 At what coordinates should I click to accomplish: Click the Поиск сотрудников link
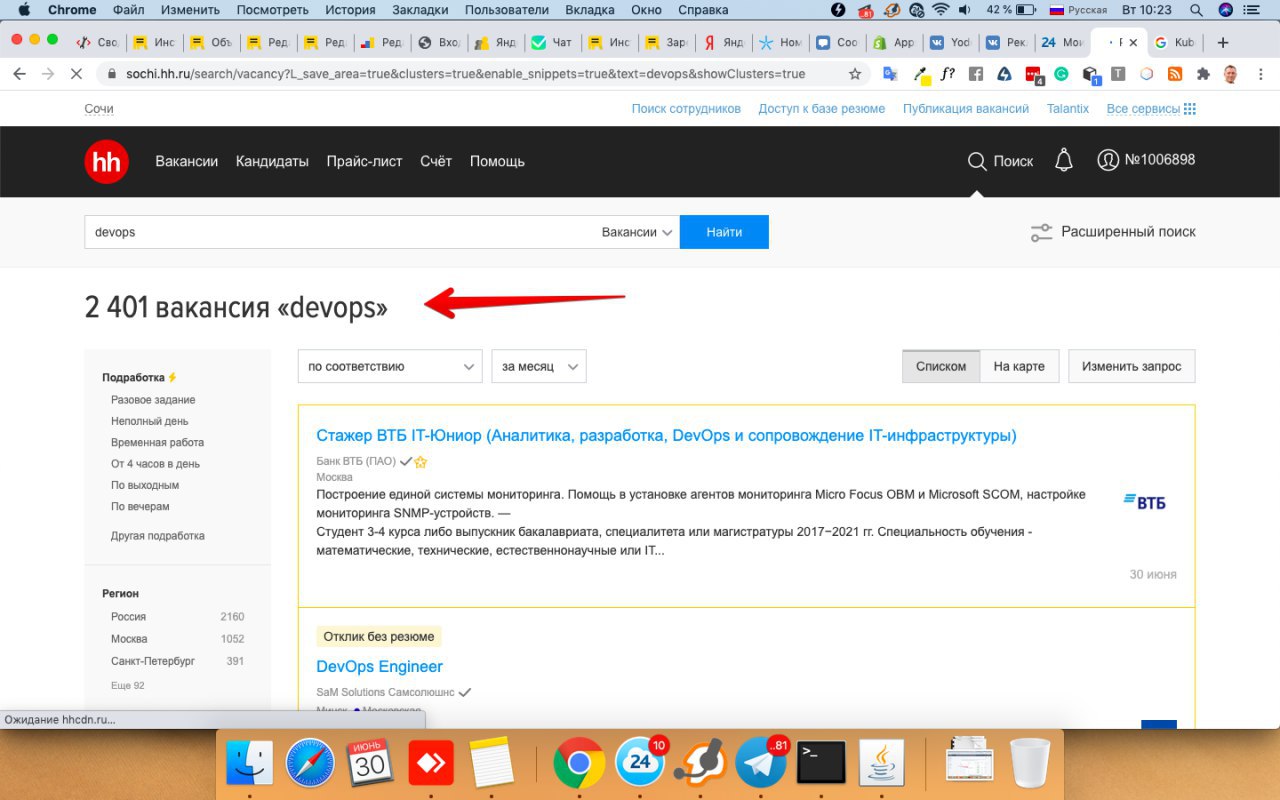point(686,109)
